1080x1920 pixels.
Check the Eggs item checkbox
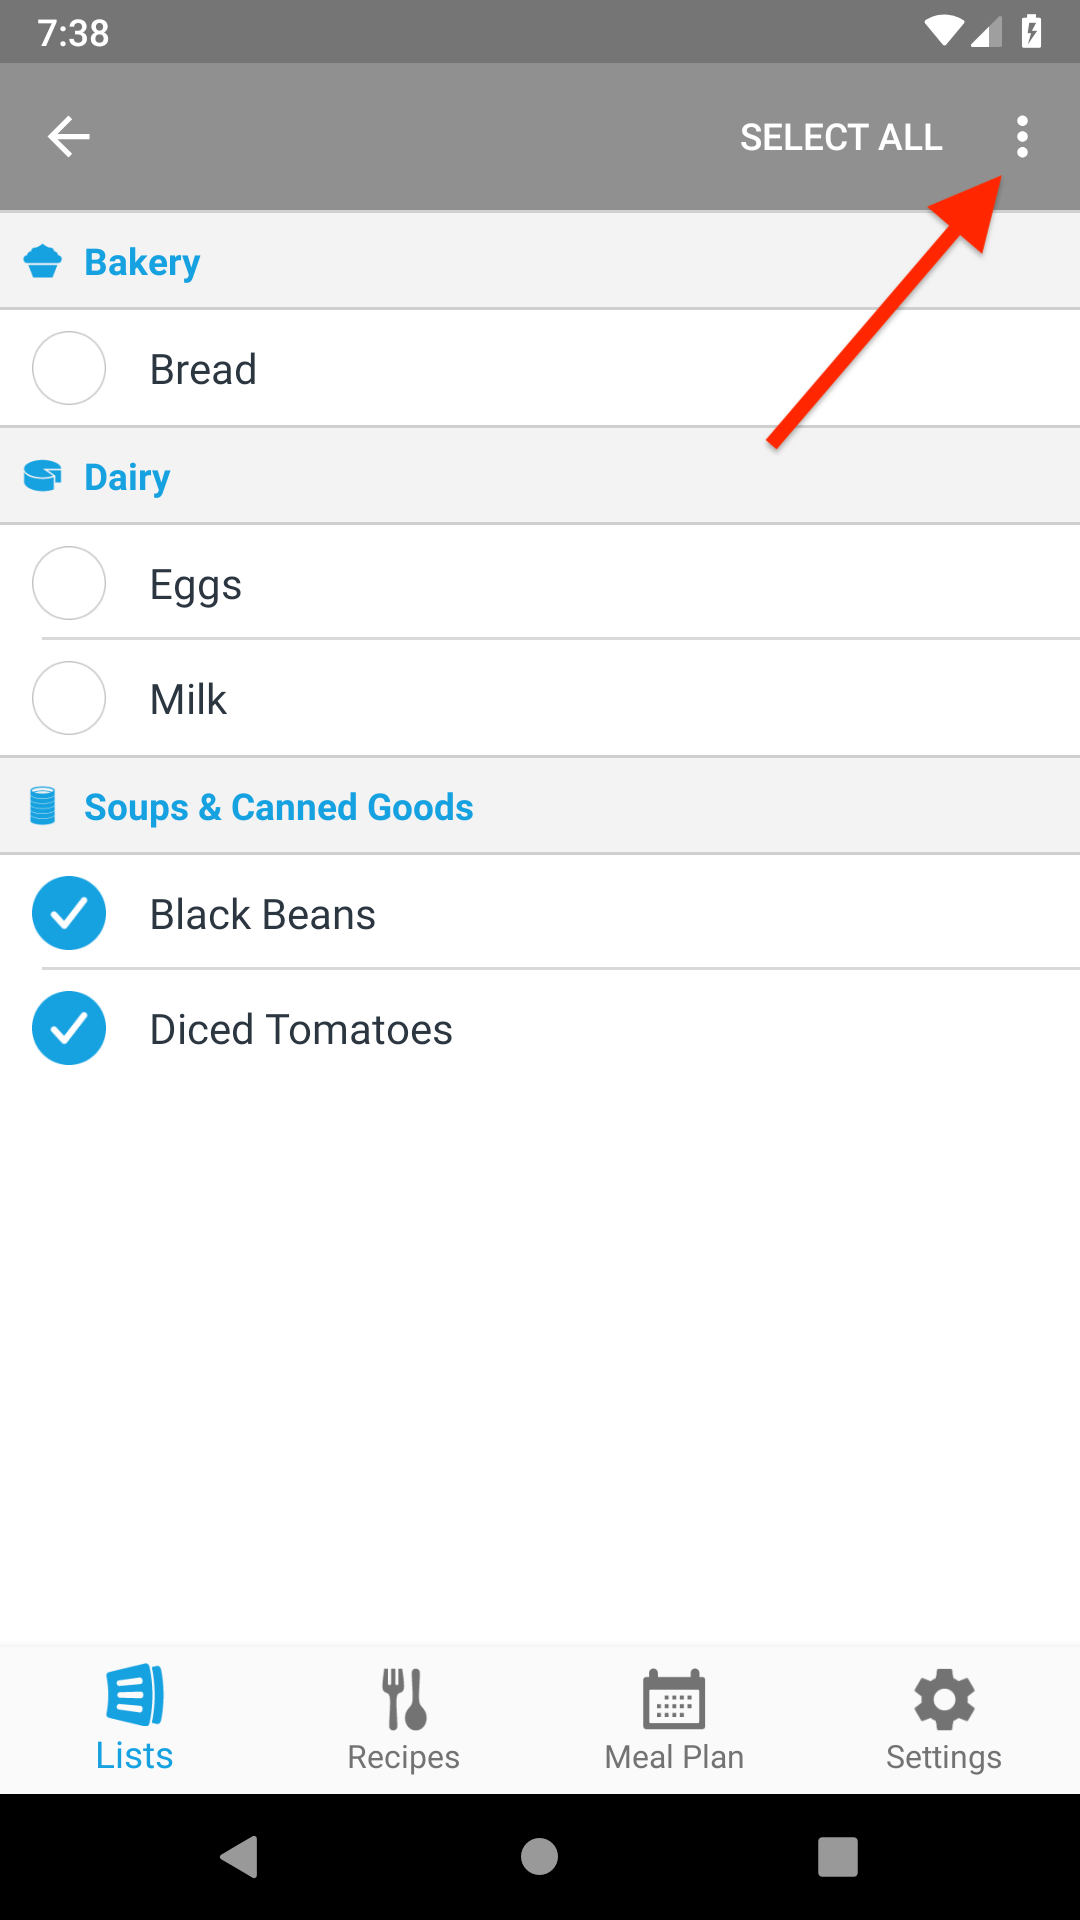68,583
